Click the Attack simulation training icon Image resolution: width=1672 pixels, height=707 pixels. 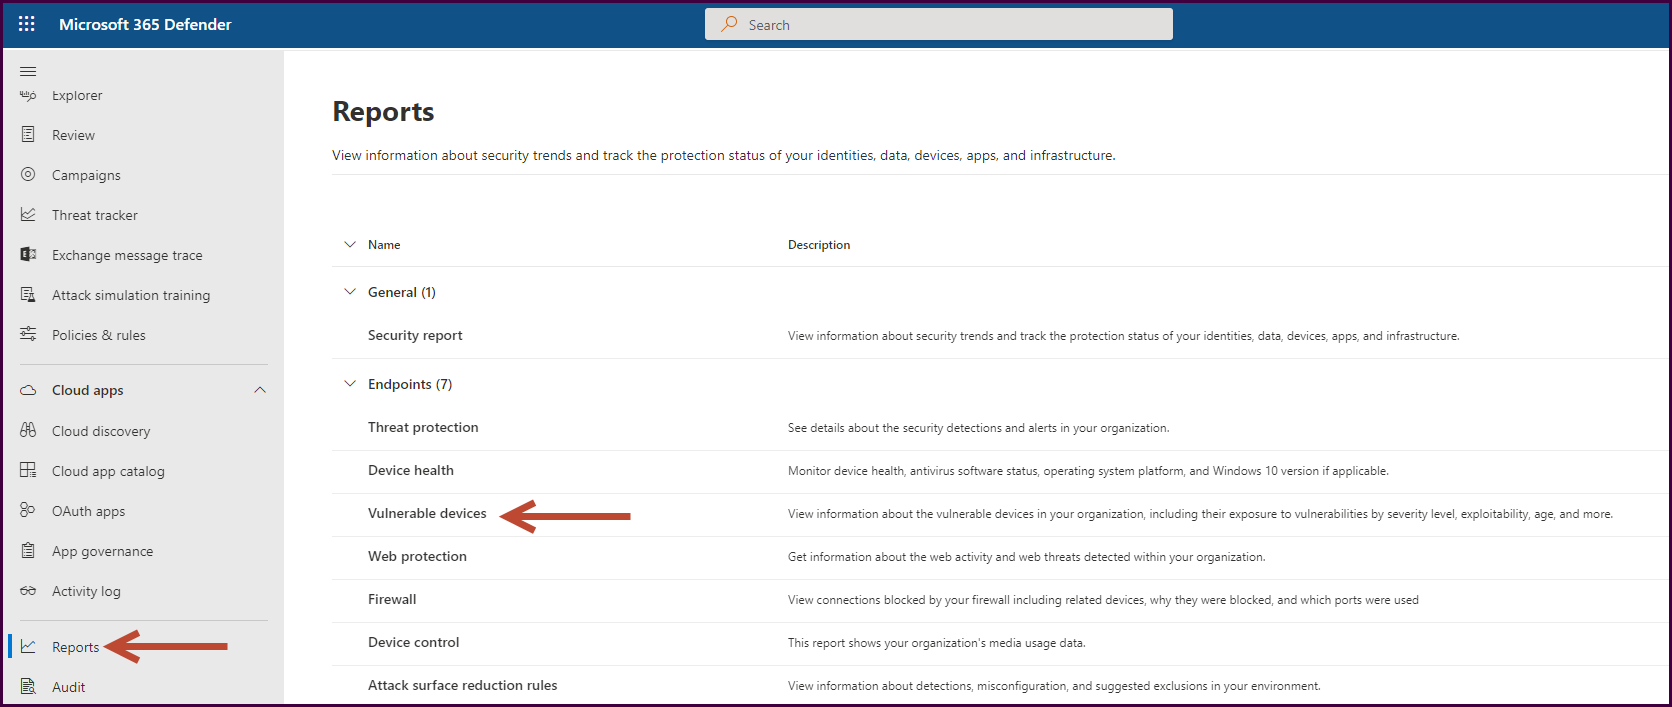[28, 295]
